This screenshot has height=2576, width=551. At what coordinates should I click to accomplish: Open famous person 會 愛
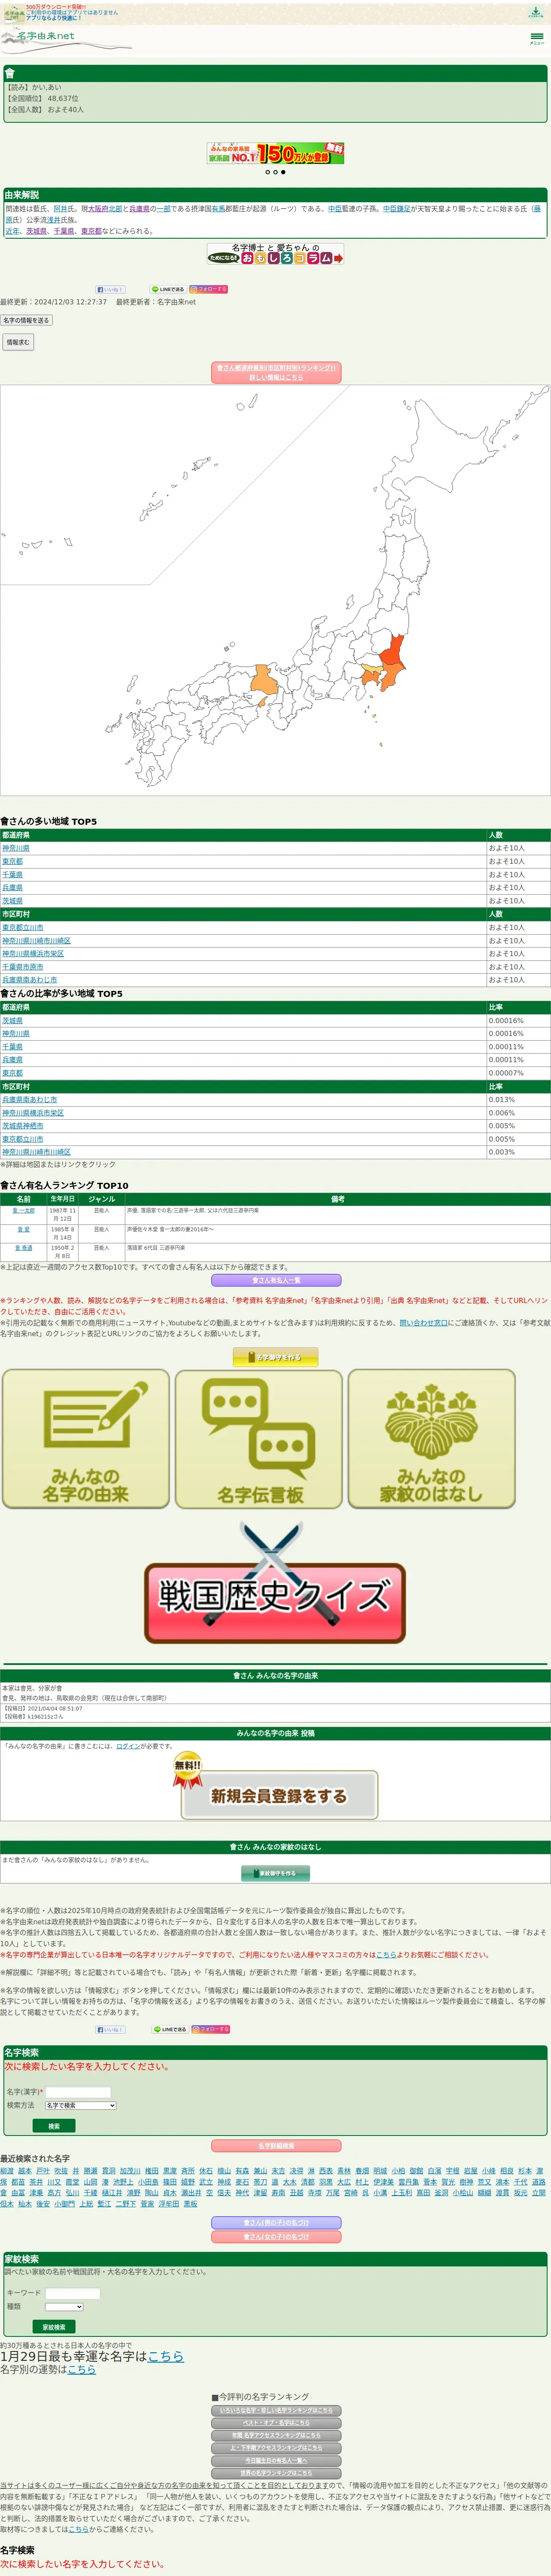(23, 1230)
